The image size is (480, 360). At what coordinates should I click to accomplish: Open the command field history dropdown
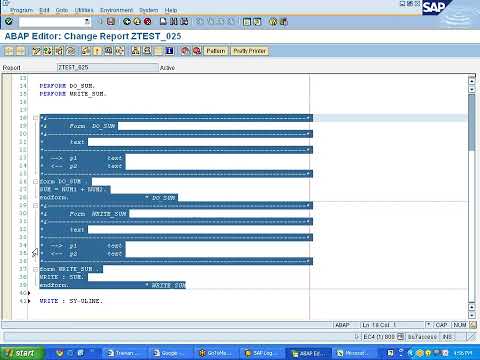click(87, 22)
